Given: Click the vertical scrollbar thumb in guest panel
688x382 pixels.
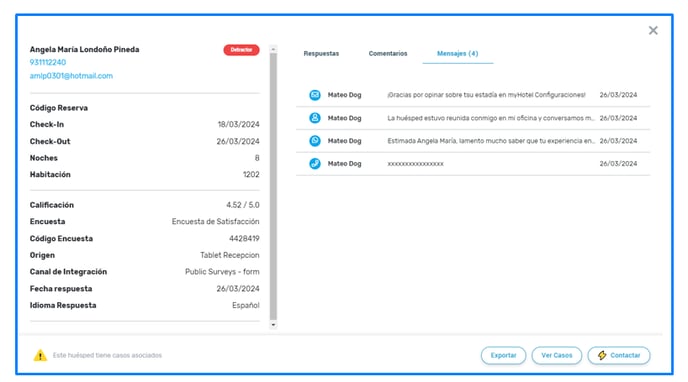Looking at the screenshot, I should coord(273,186).
